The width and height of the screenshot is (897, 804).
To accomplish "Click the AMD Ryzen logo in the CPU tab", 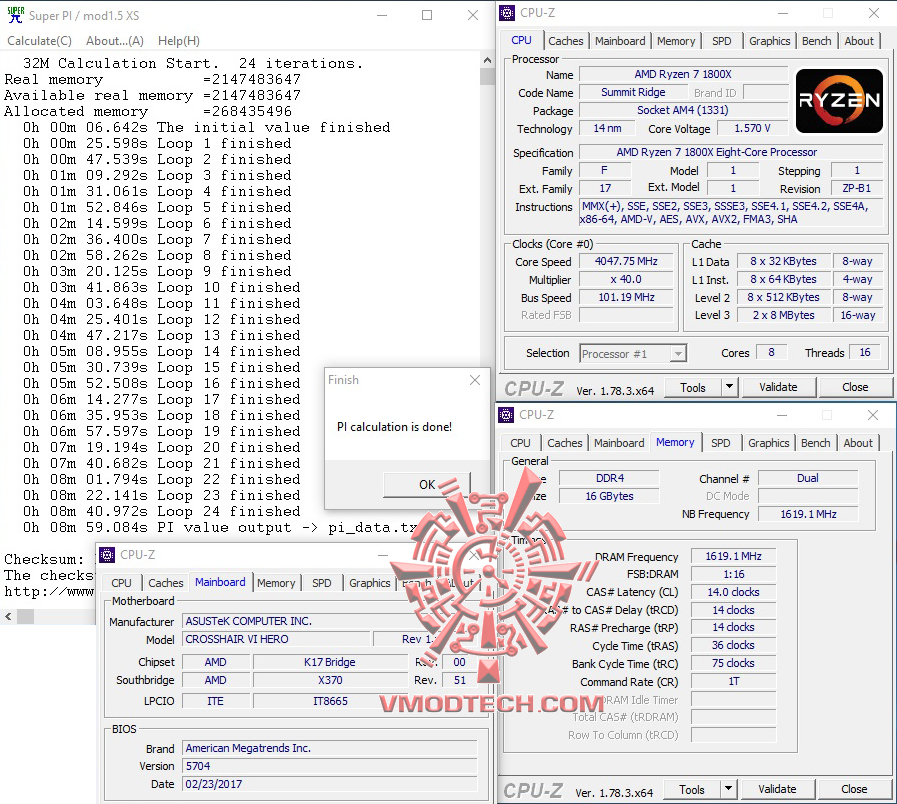I will 838,100.
